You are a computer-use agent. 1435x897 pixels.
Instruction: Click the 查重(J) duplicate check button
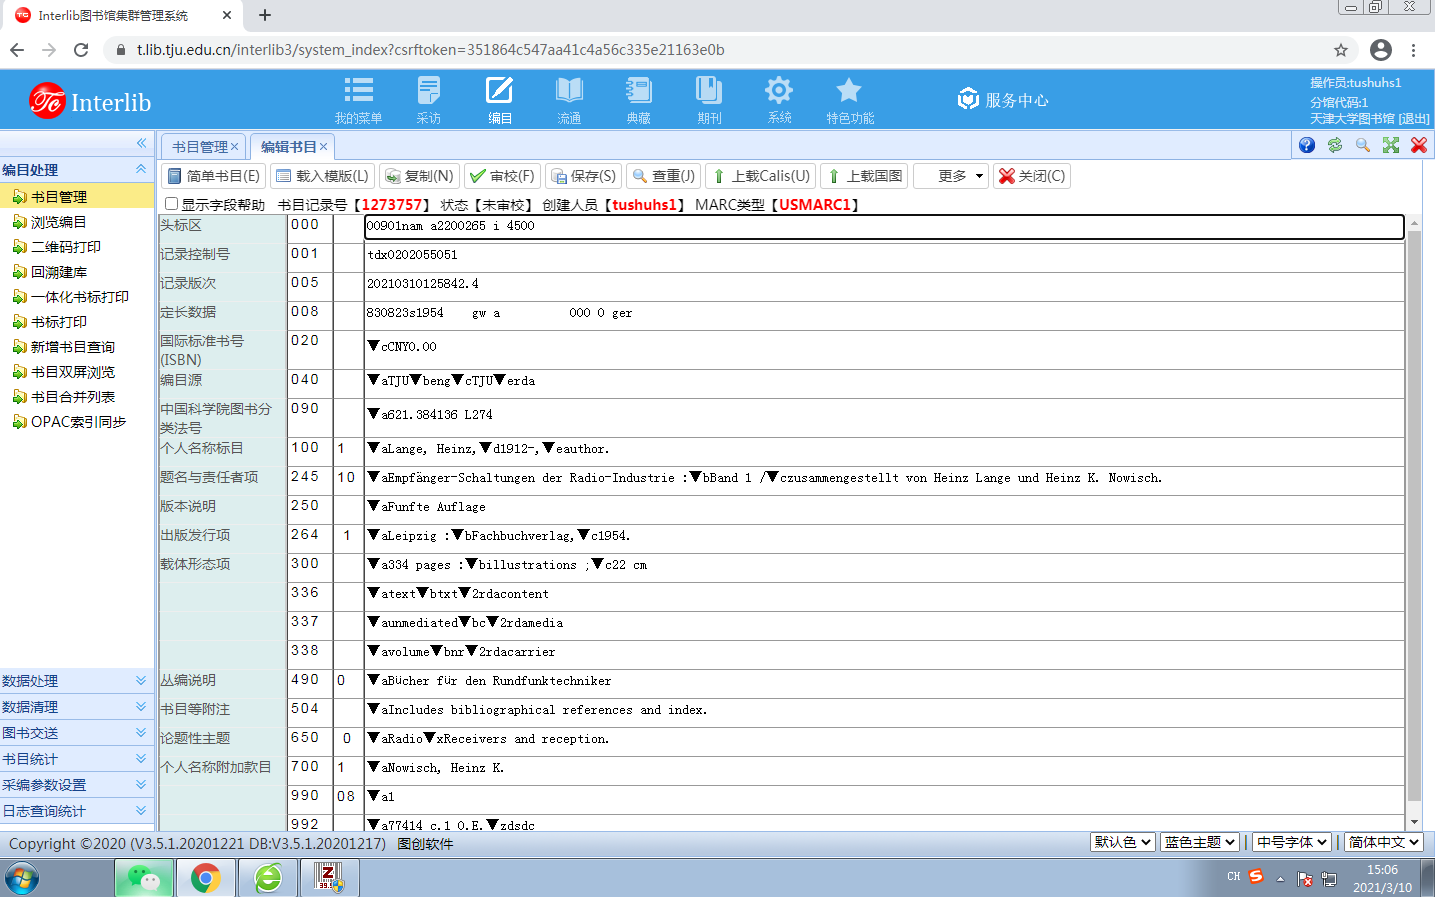point(663,176)
